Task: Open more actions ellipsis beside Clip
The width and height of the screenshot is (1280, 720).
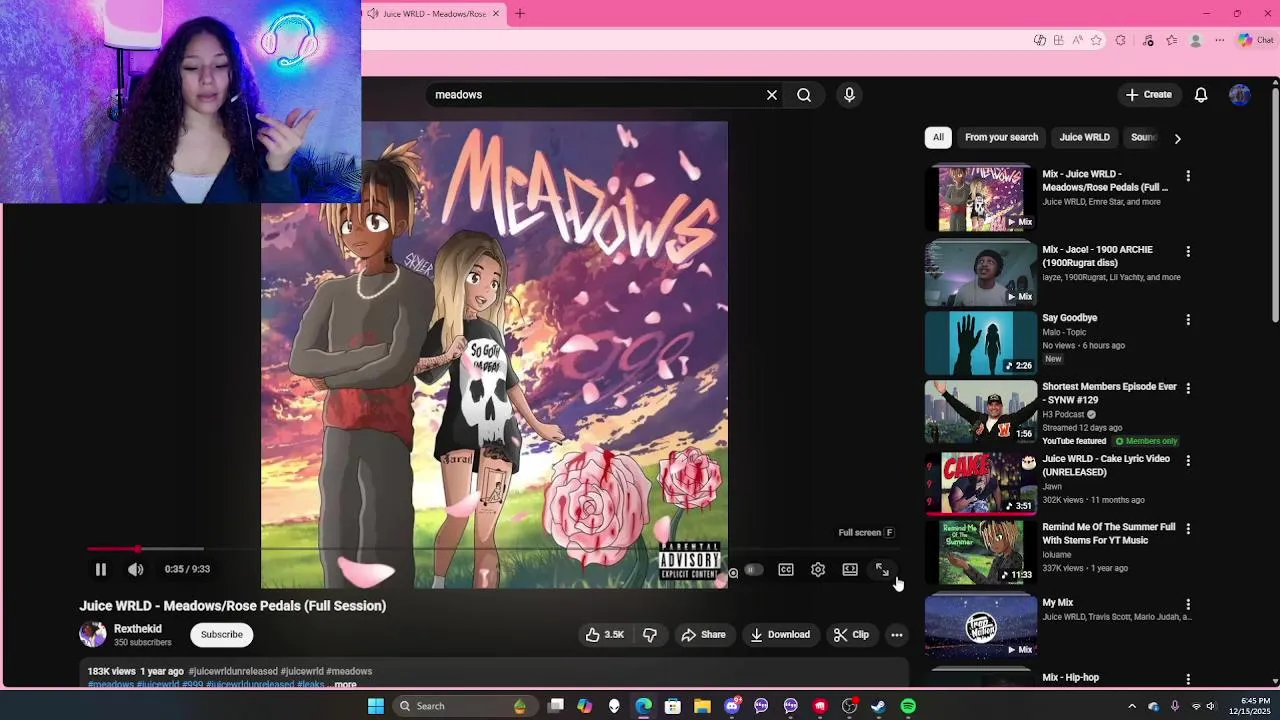Action: (897, 635)
